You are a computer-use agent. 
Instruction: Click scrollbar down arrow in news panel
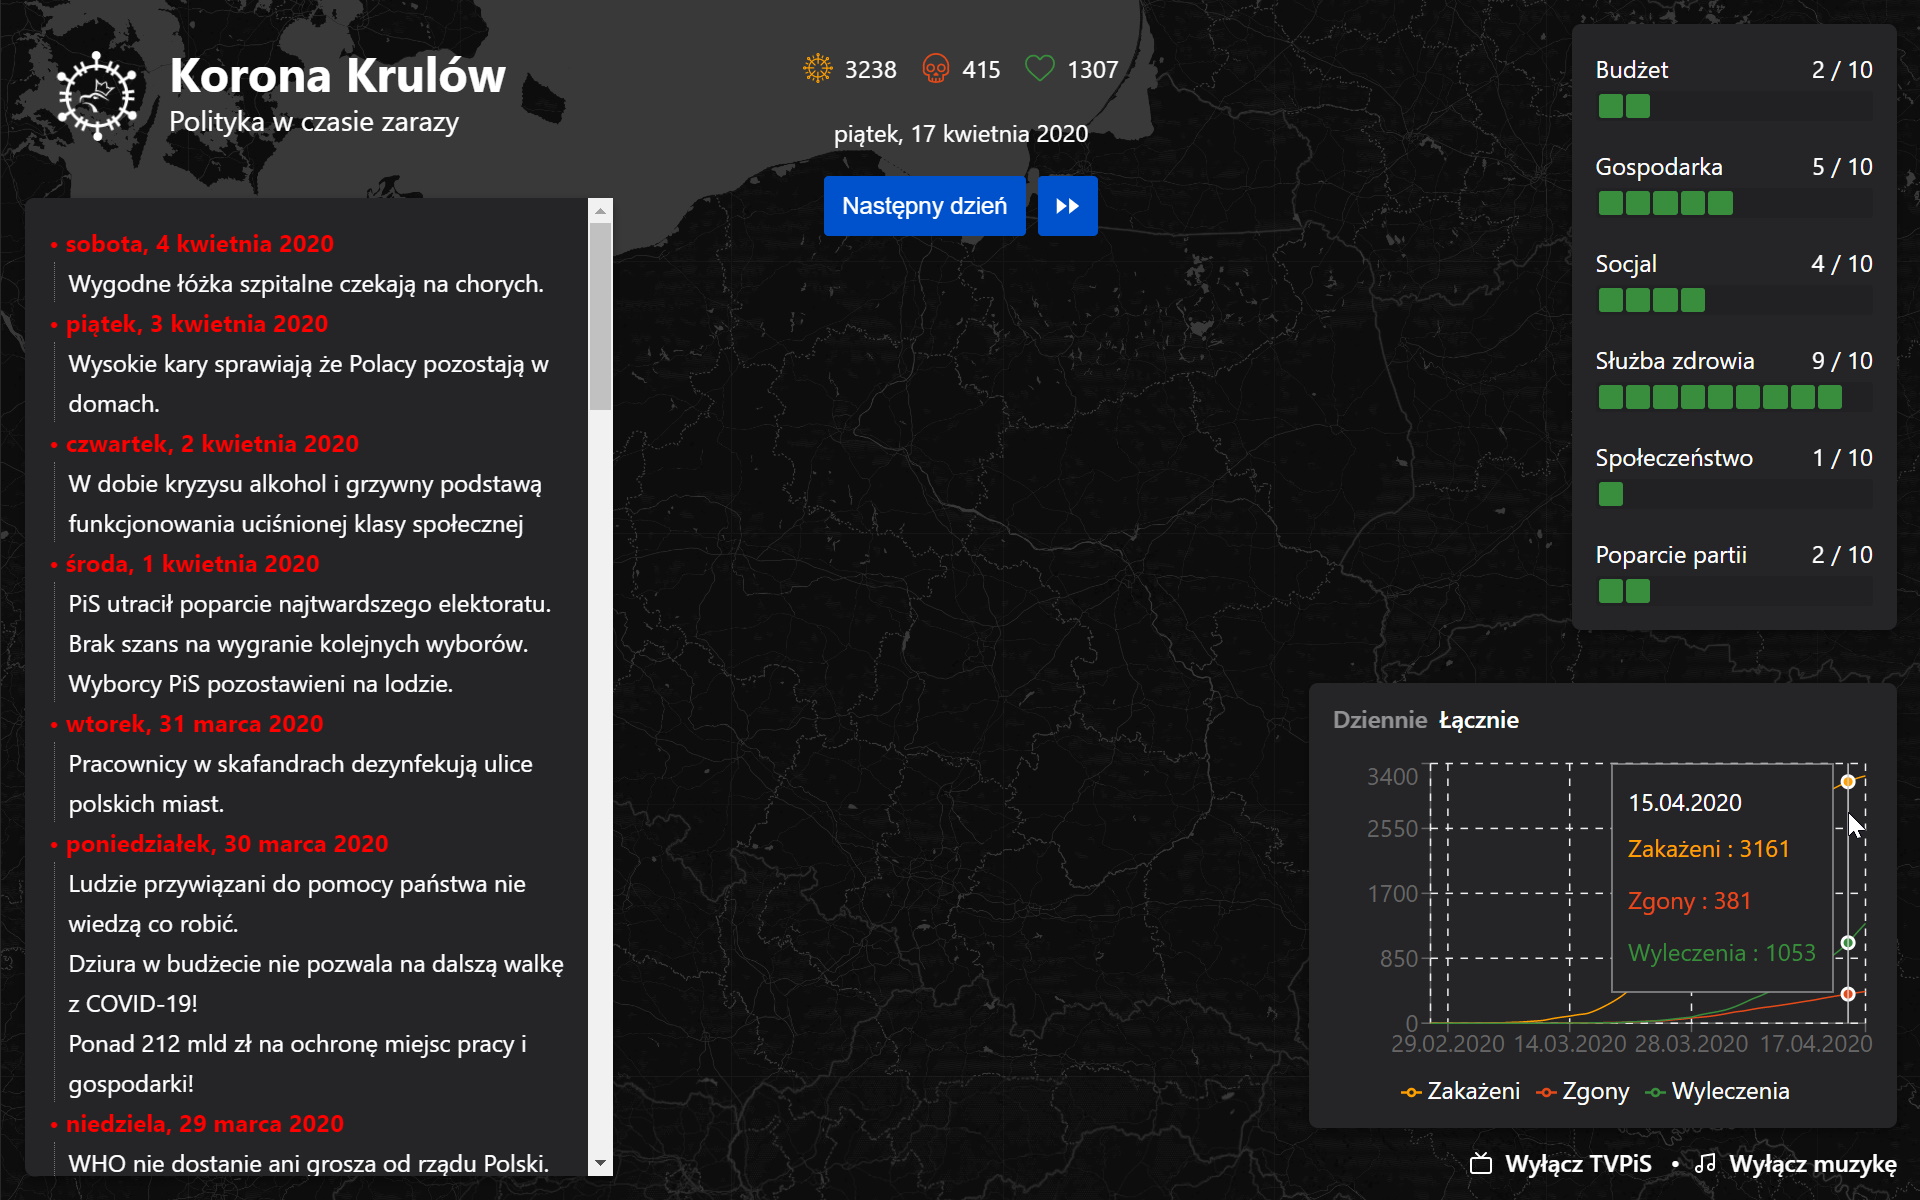600,1163
